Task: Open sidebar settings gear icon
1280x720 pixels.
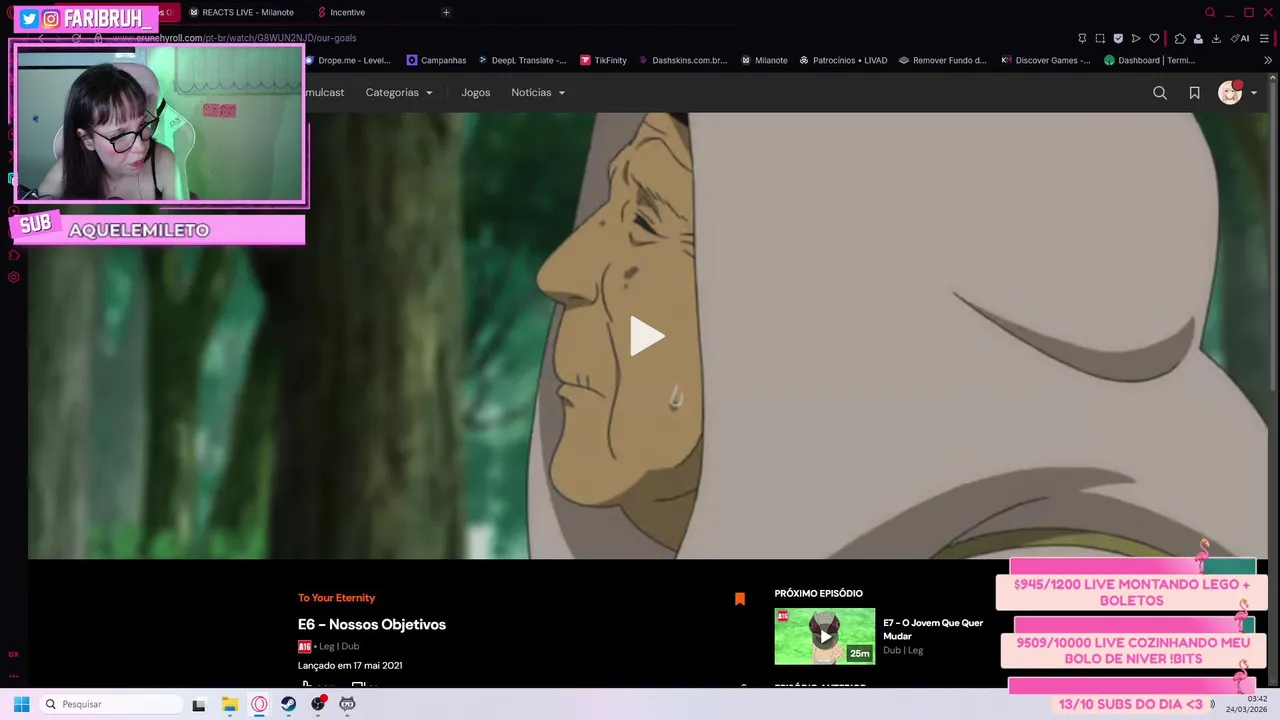Action: tap(13, 276)
